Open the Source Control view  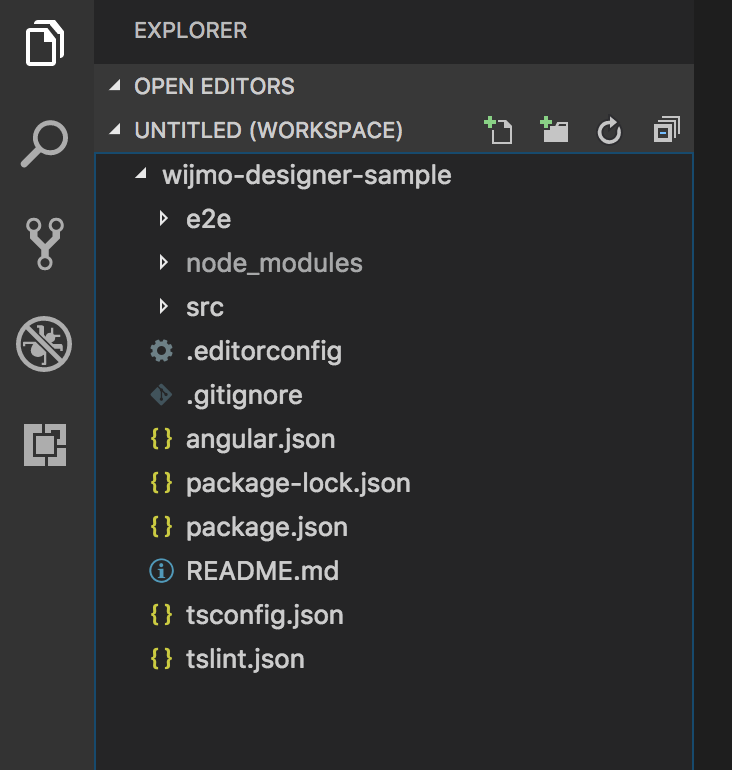pos(46,243)
